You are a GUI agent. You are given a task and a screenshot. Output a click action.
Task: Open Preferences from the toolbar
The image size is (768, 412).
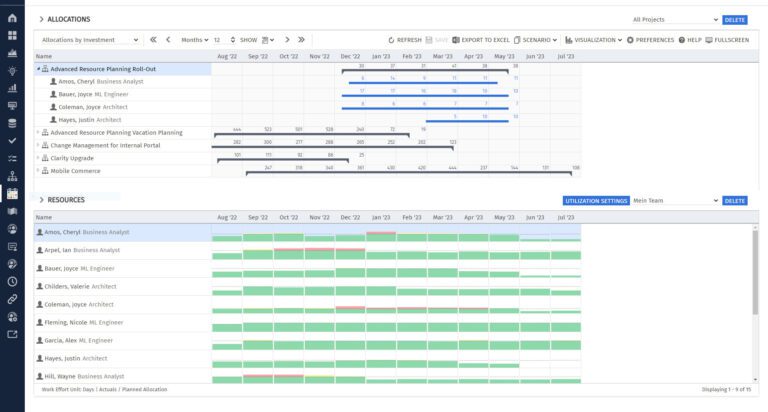[x=650, y=40]
